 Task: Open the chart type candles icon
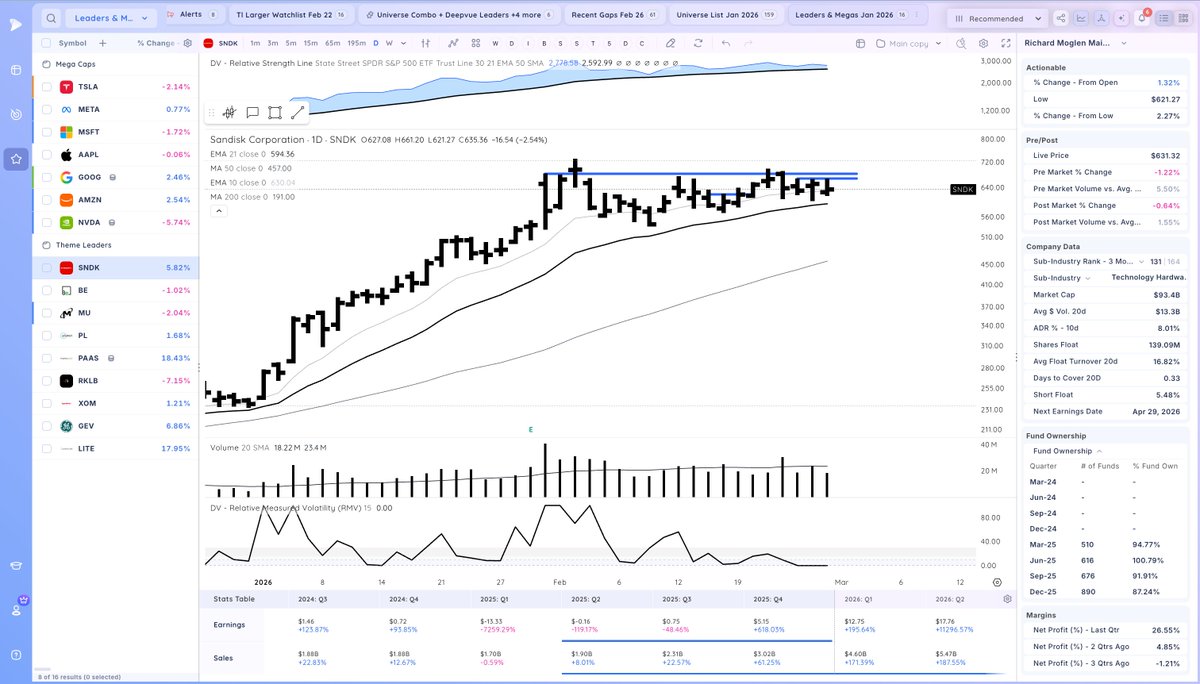425,43
